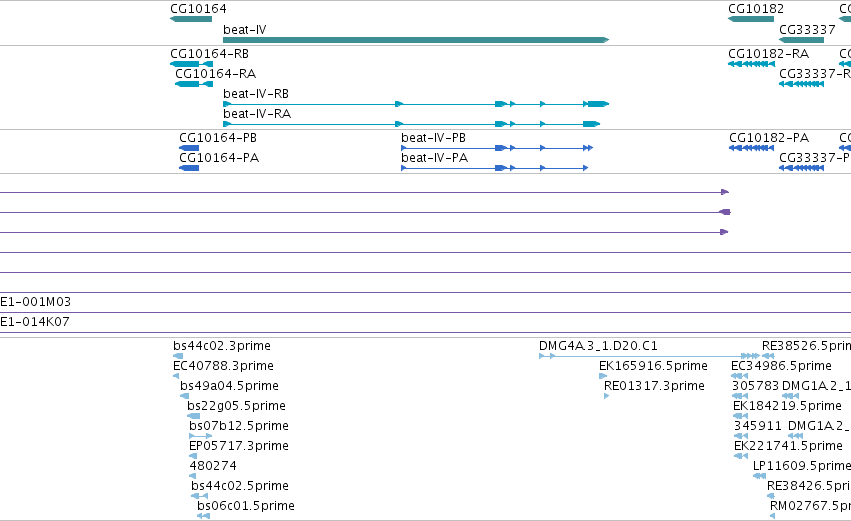The image size is (851, 521).
Task: Open EST bs49a04.5prime
Action: point(229,386)
